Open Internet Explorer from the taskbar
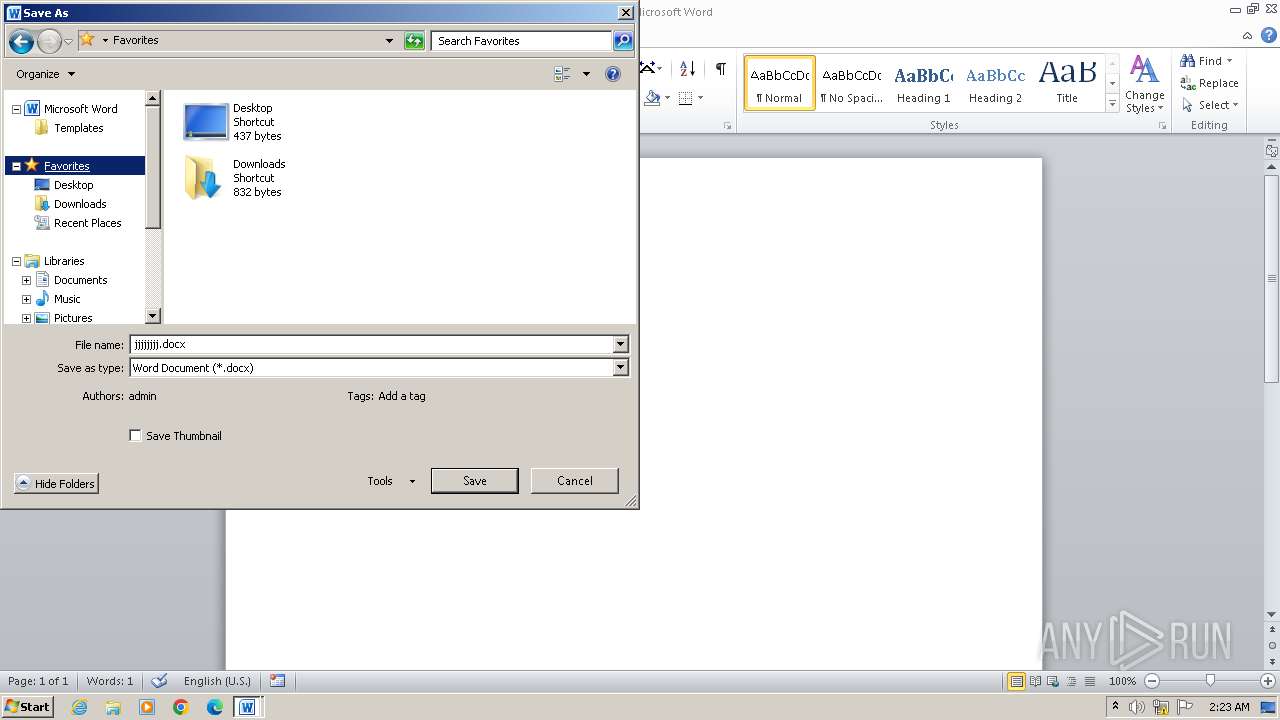The width and height of the screenshot is (1280, 720). click(79, 707)
